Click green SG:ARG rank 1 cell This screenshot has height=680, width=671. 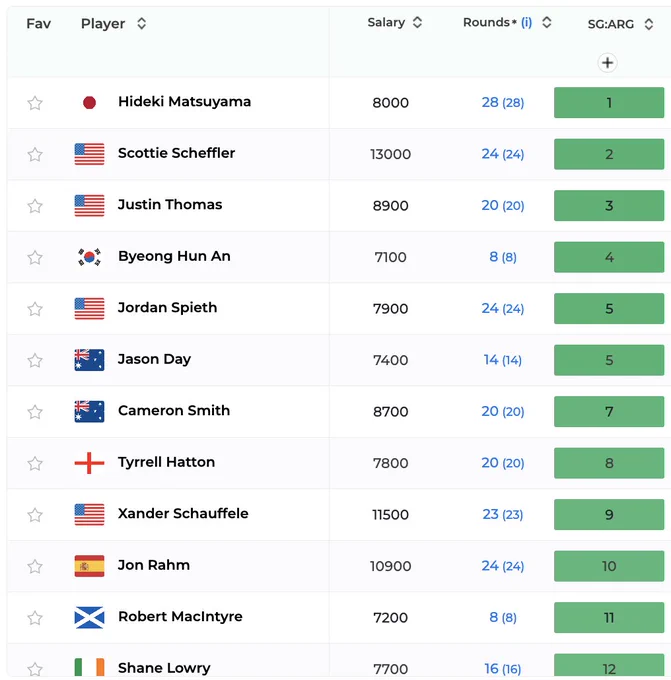[x=609, y=103]
